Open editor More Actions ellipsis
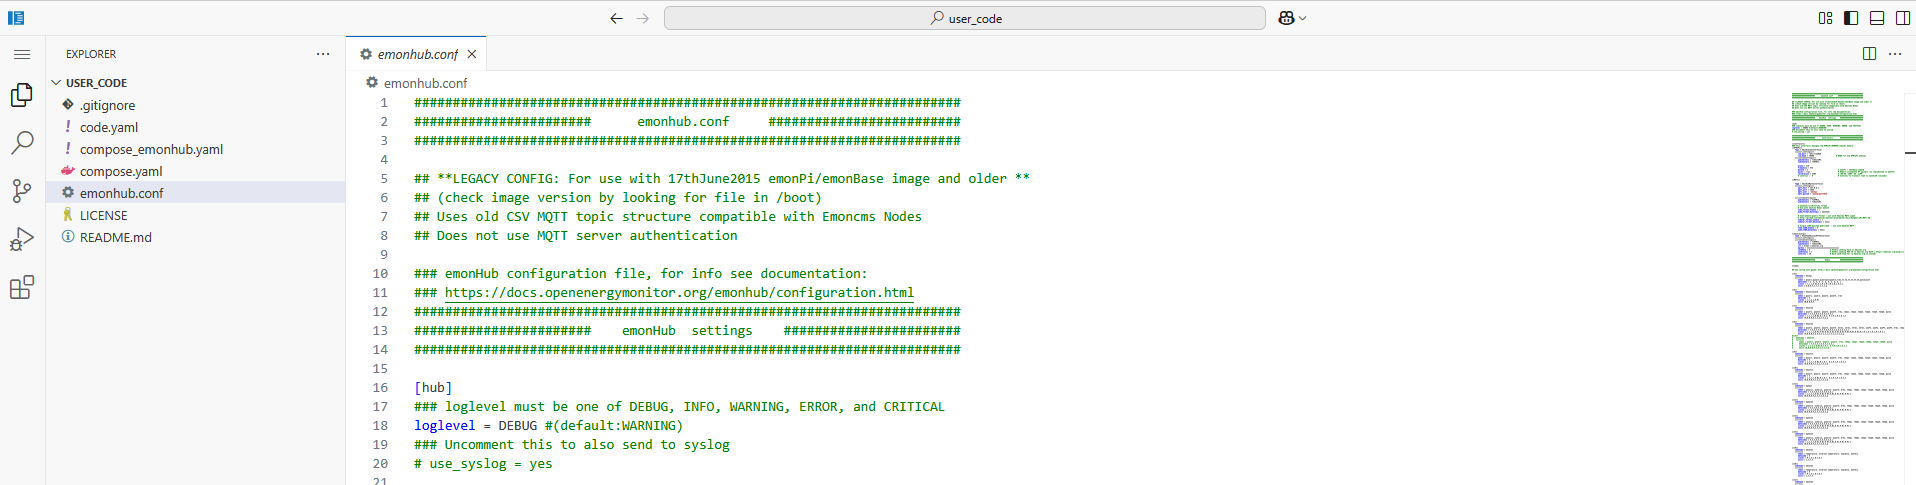The image size is (1916, 485). tap(1895, 54)
